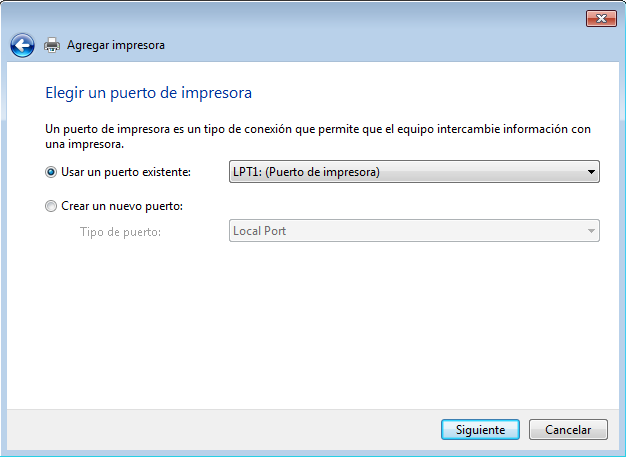Image resolution: width=626 pixels, height=457 pixels.
Task: Select 'Usar un puerto existente' radio button
Action: point(51,172)
